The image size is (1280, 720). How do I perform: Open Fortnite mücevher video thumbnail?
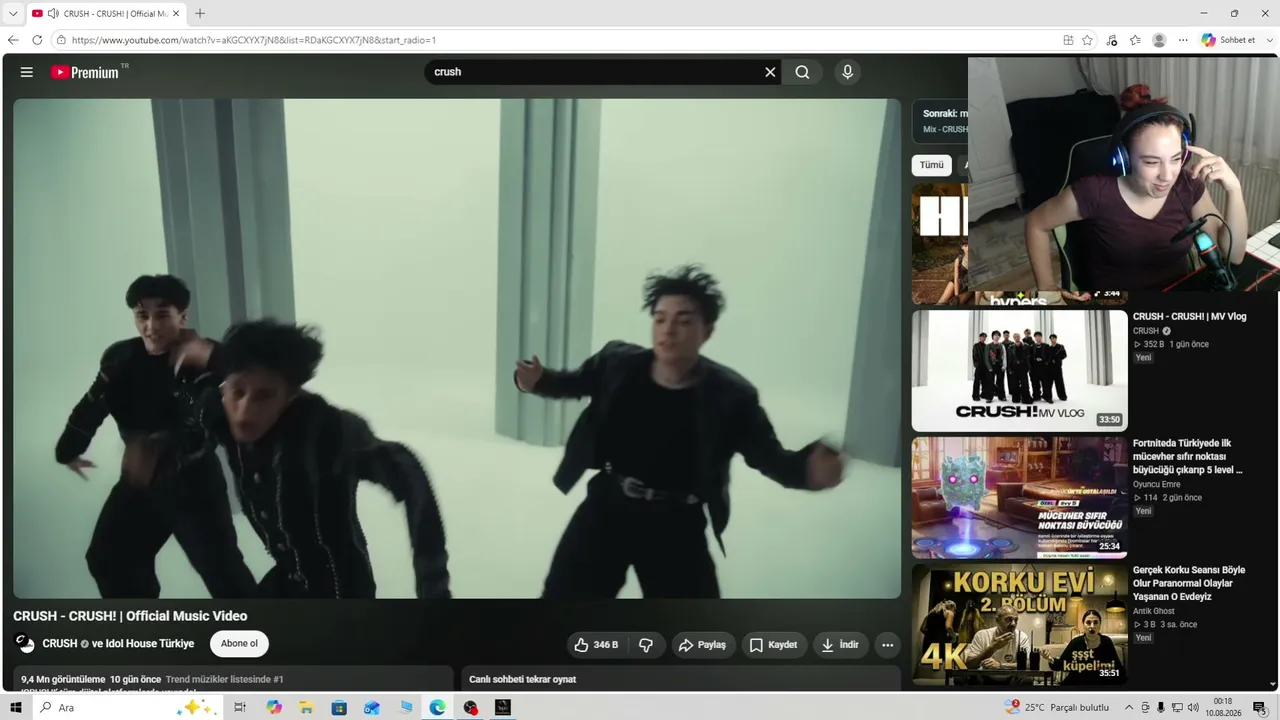tap(1019, 497)
